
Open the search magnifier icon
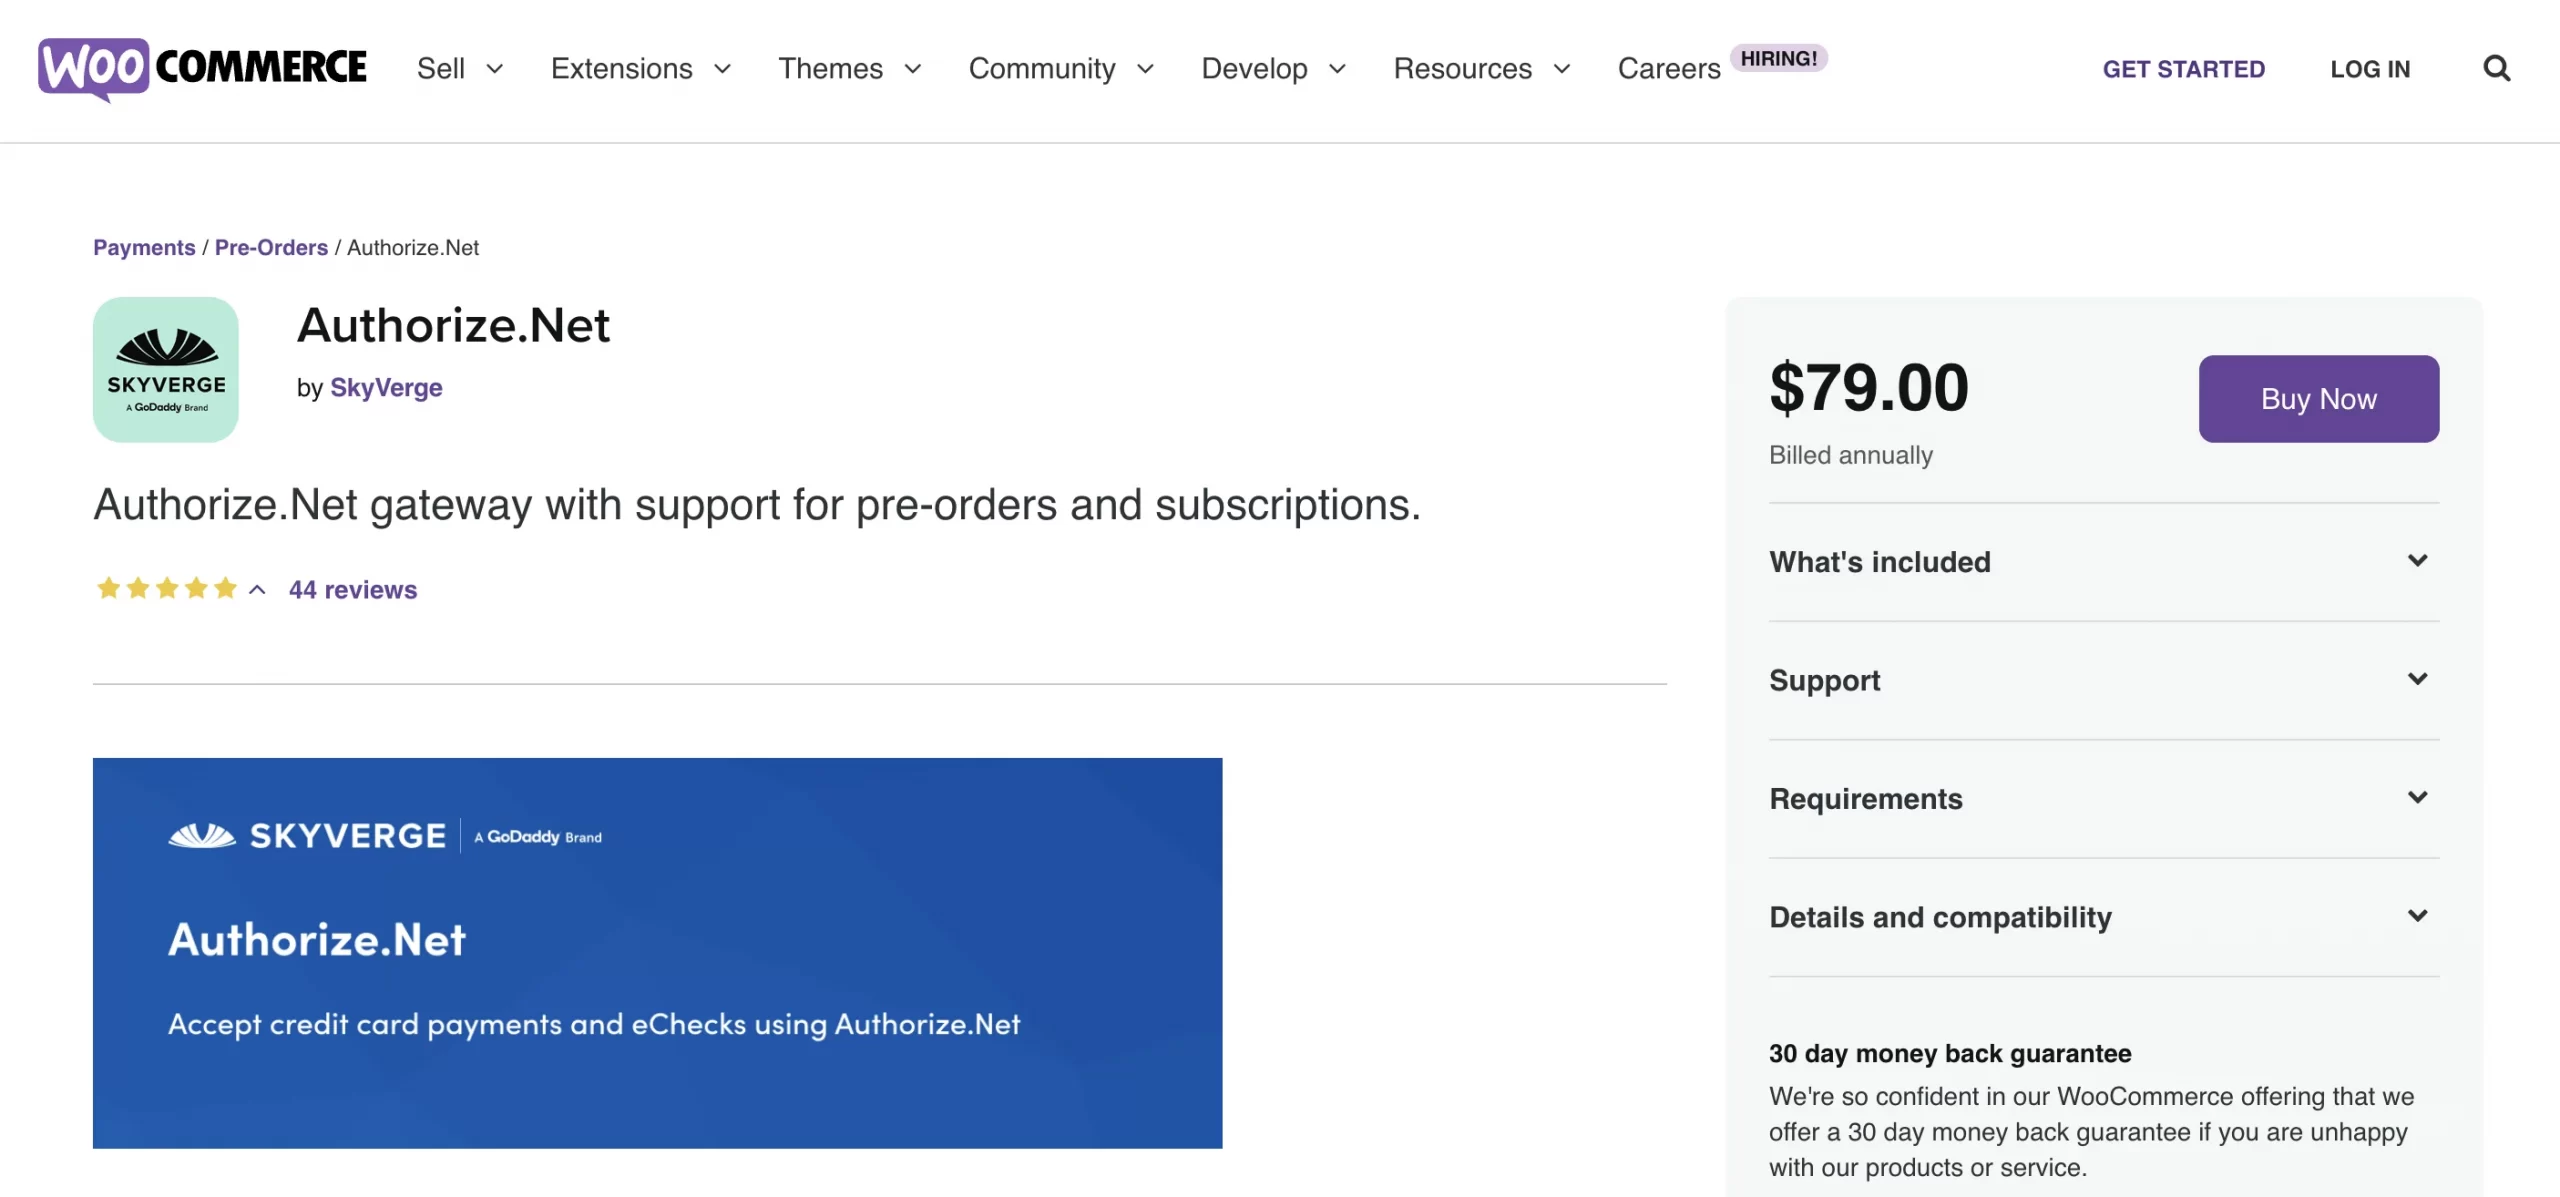coord(2497,69)
